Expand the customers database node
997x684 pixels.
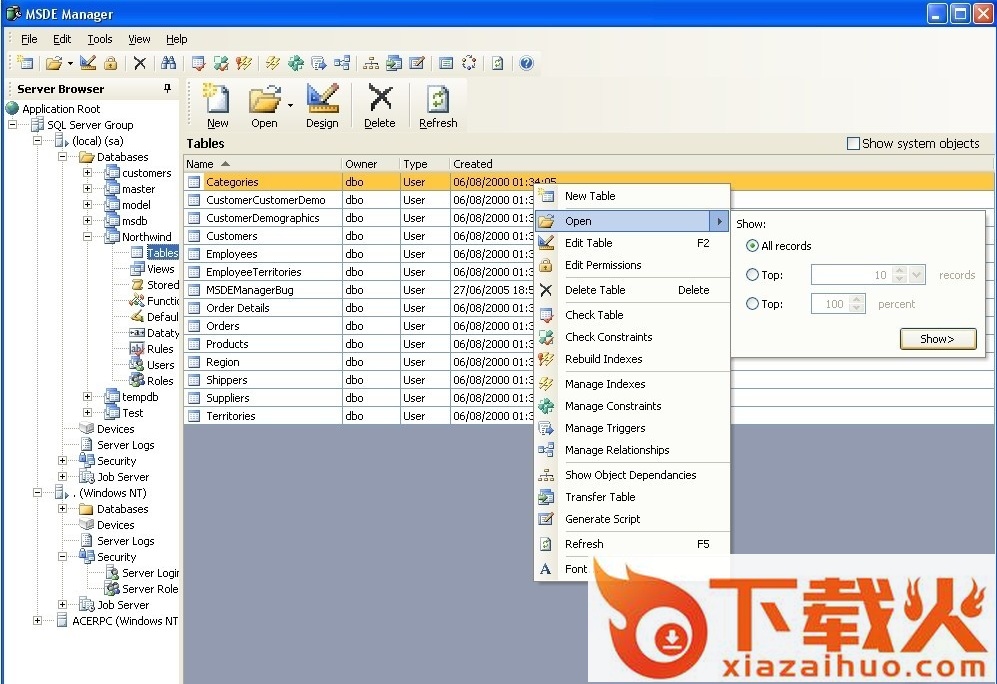pos(87,173)
